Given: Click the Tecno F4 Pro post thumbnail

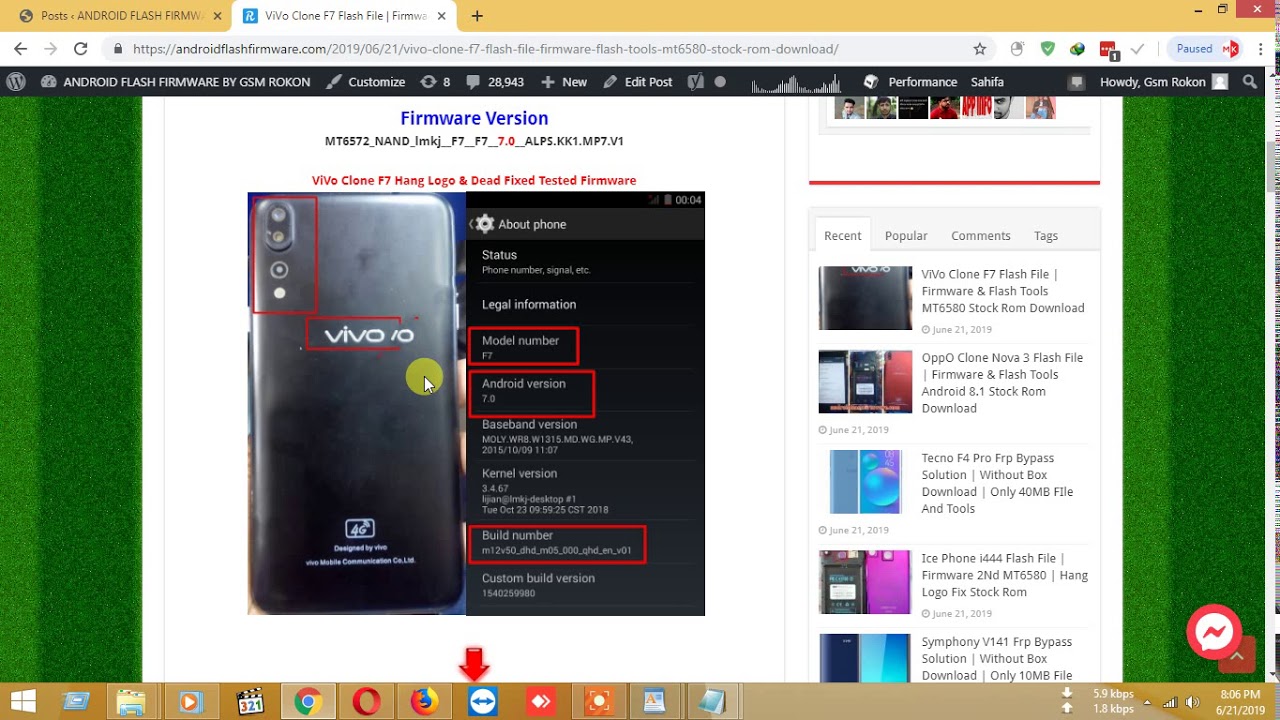Looking at the screenshot, I should tap(865, 482).
